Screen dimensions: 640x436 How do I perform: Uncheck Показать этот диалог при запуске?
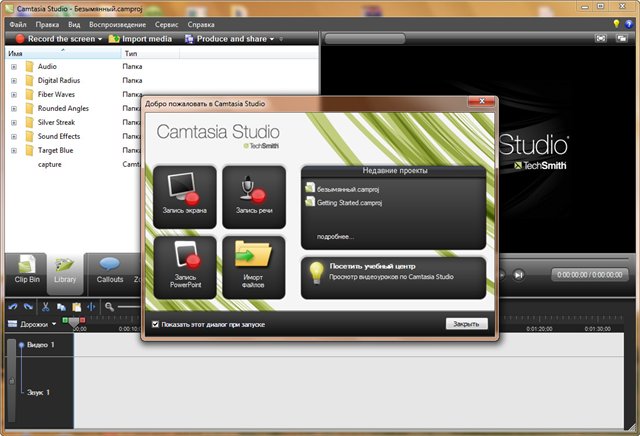[x=155, y=324]
